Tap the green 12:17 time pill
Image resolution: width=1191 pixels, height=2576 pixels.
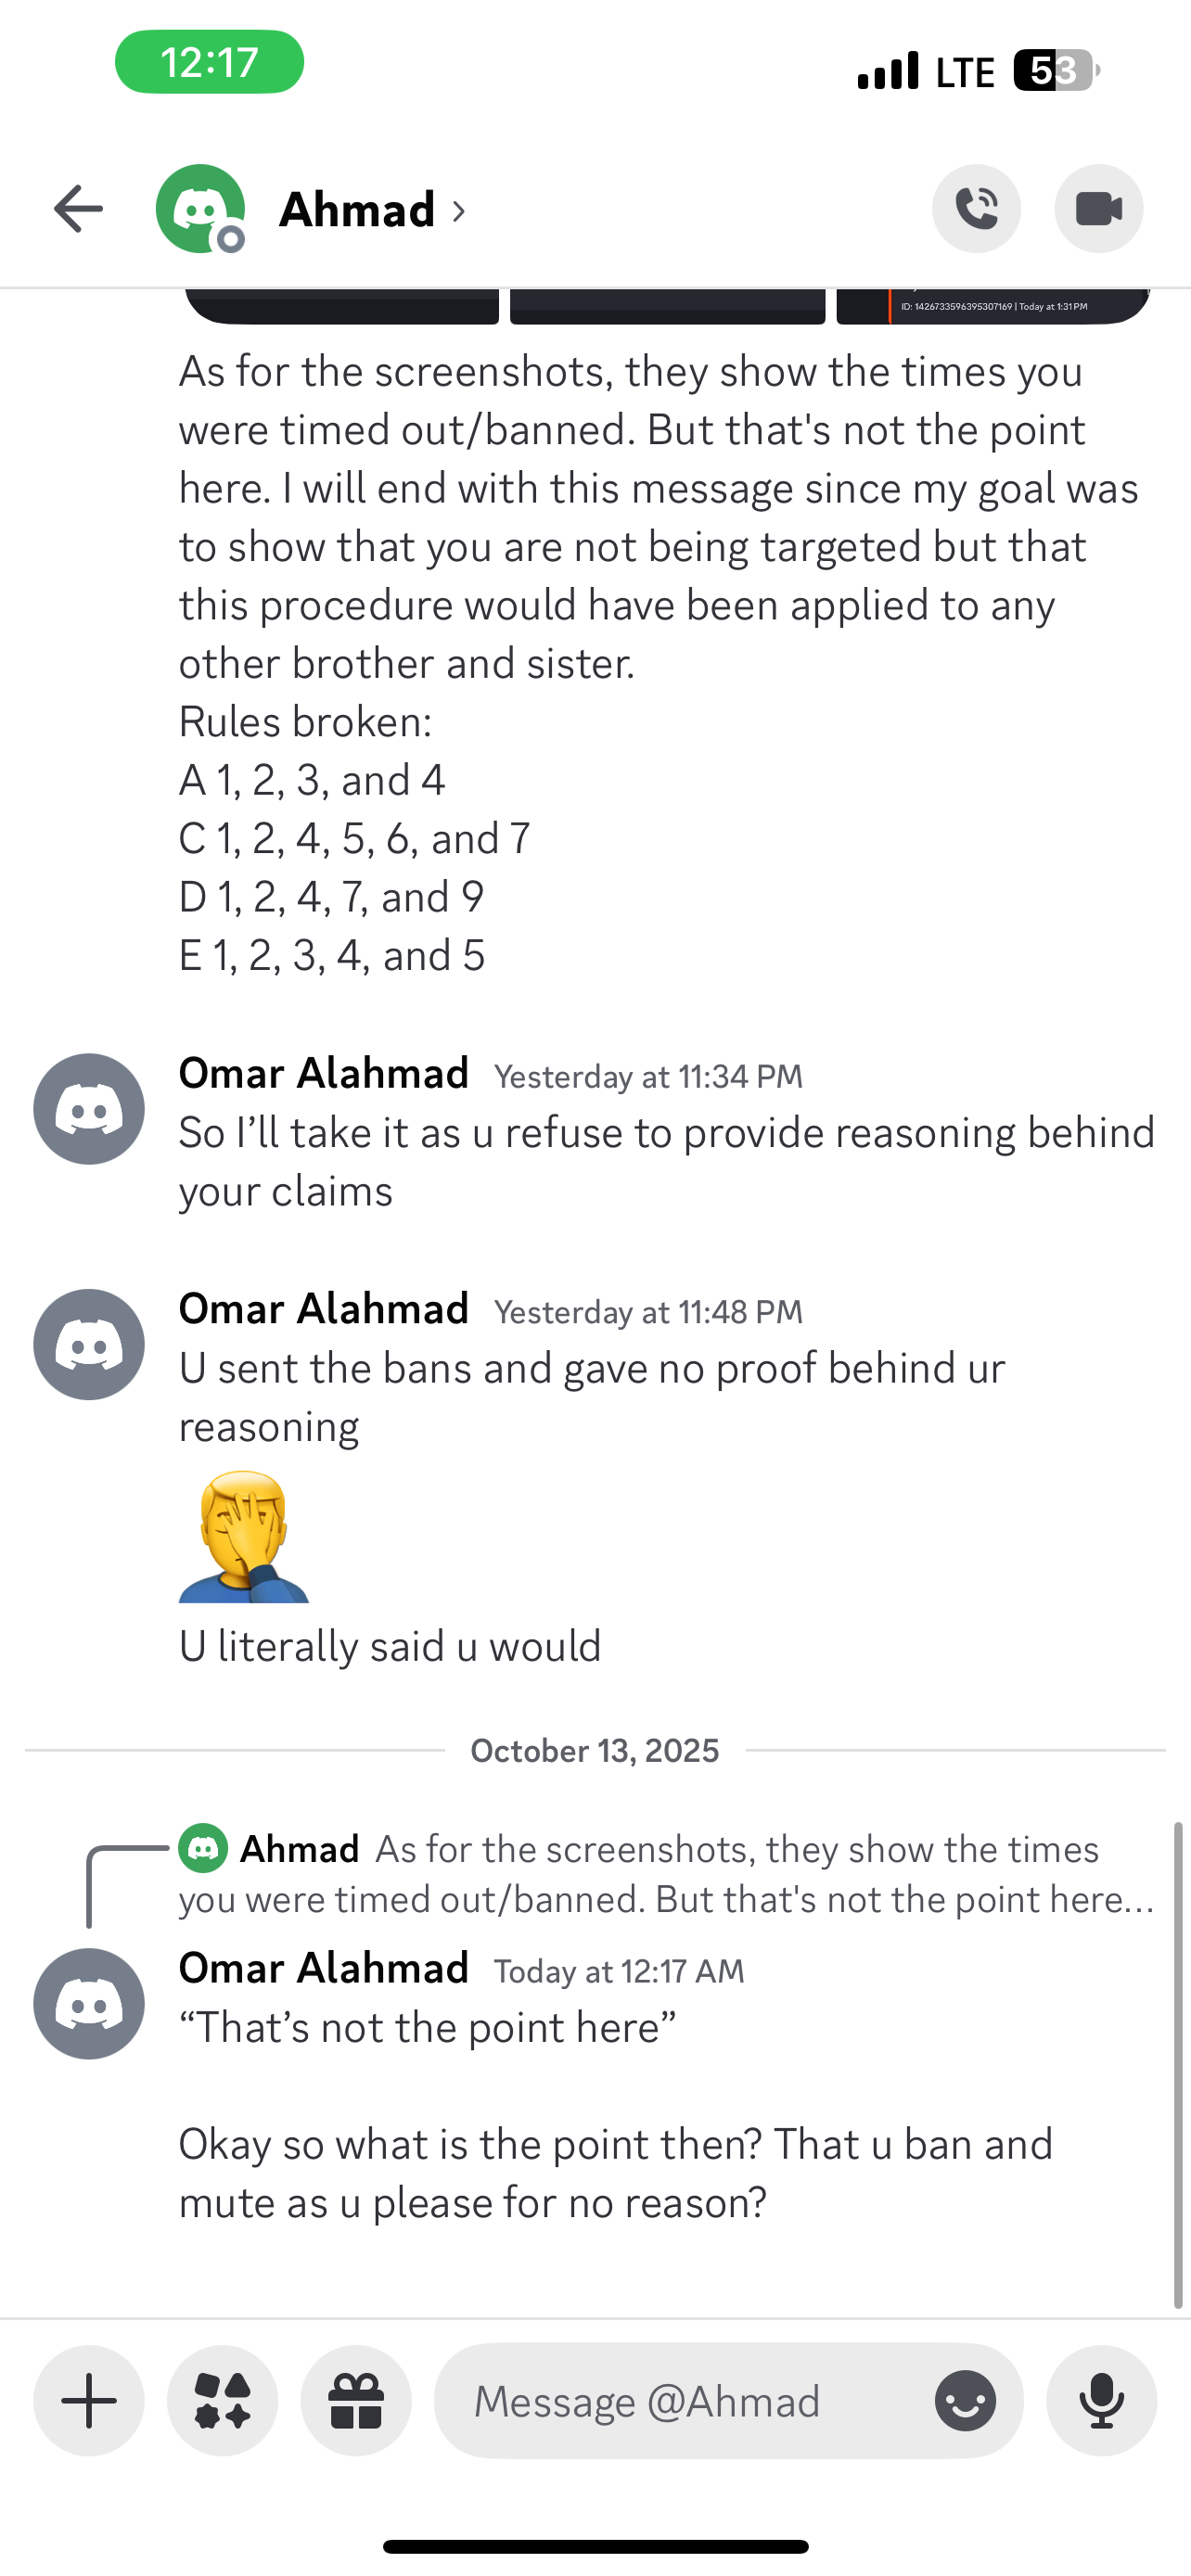209,62
